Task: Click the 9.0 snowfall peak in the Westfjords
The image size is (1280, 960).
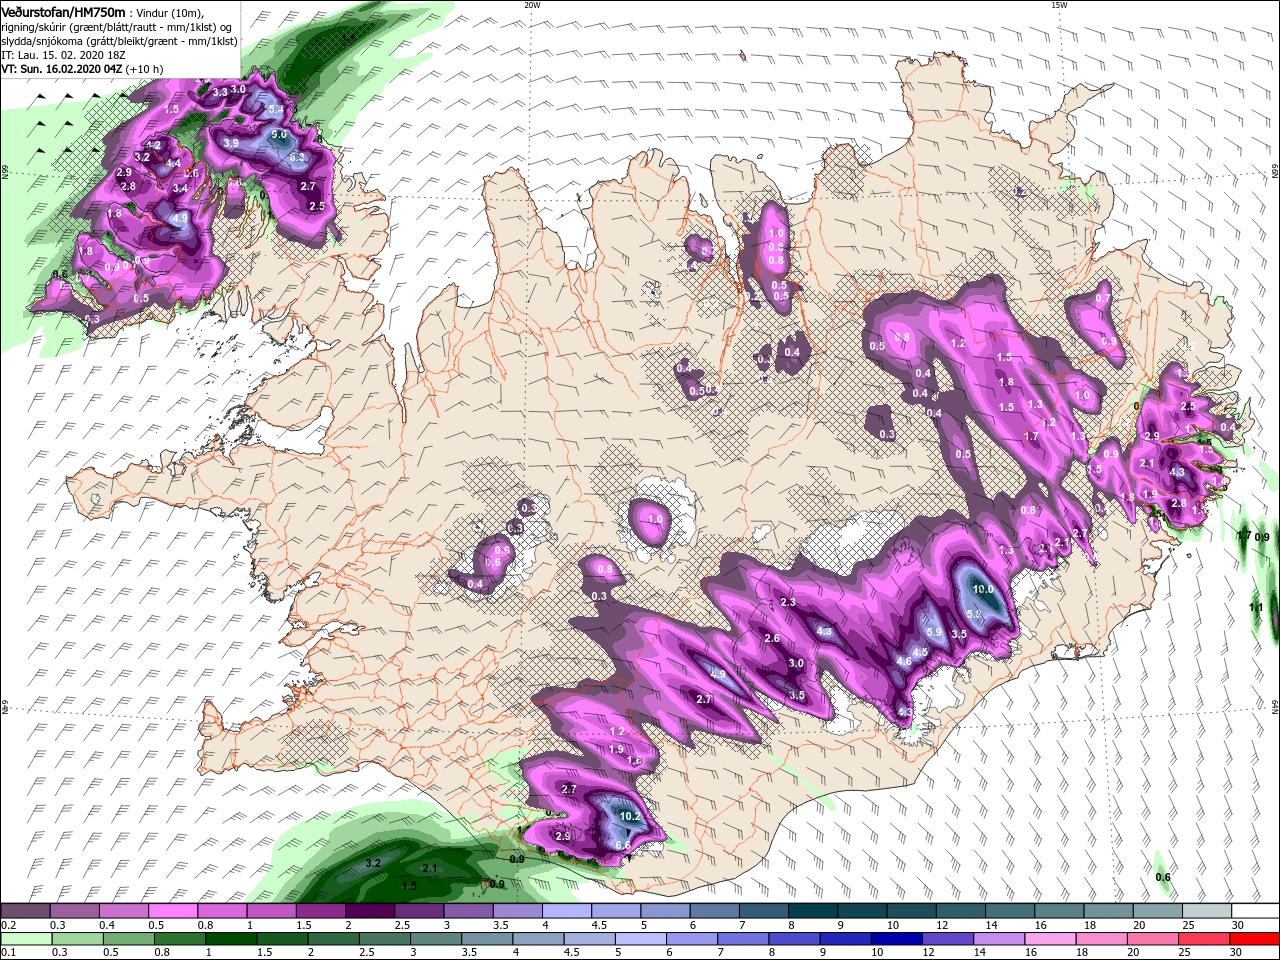Action: [279, 134]
